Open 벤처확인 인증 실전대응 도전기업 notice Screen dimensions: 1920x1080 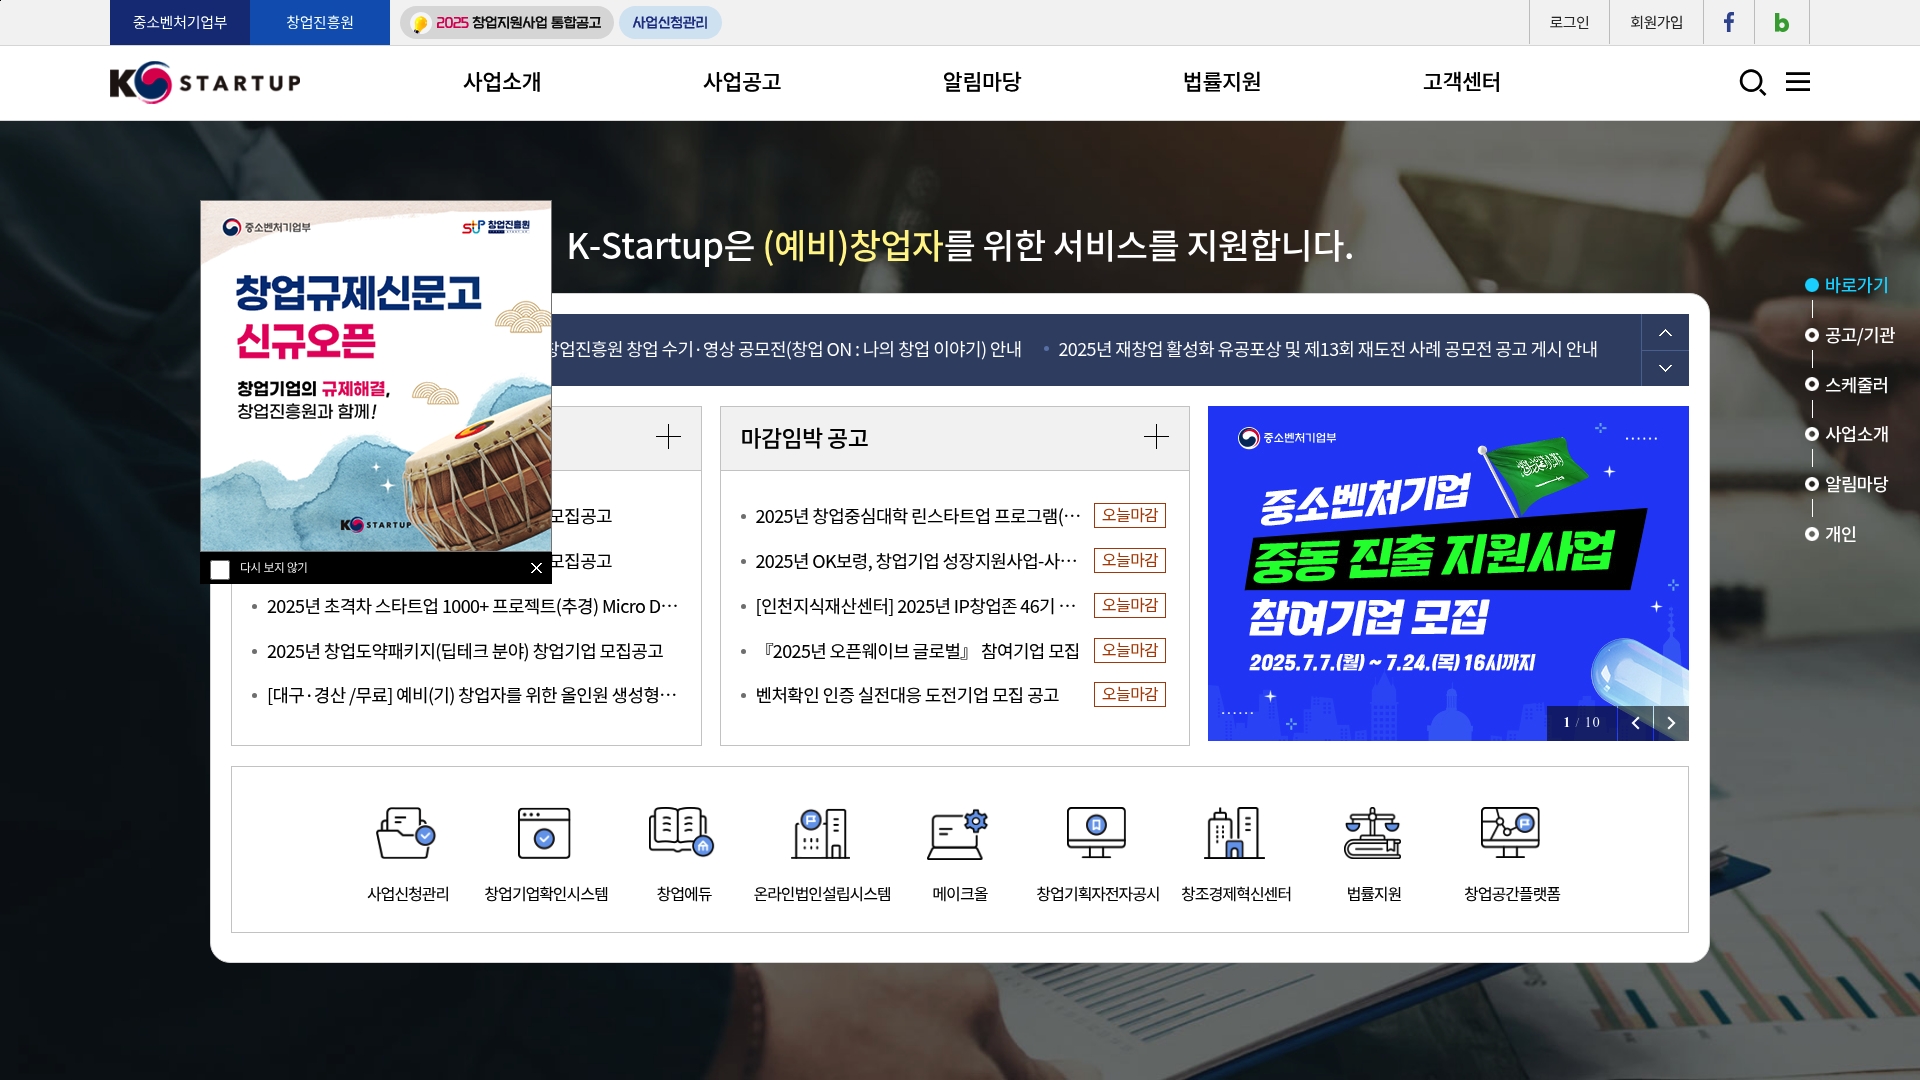(907, 695)
